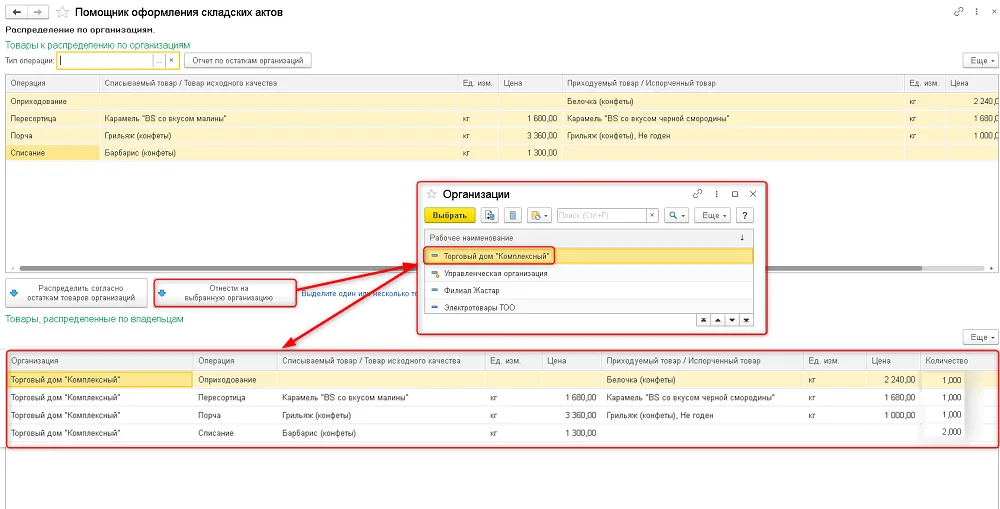Click list view icon in Организации toolbar
Screen dimensions: 1000x509
(x=513, y=216)
